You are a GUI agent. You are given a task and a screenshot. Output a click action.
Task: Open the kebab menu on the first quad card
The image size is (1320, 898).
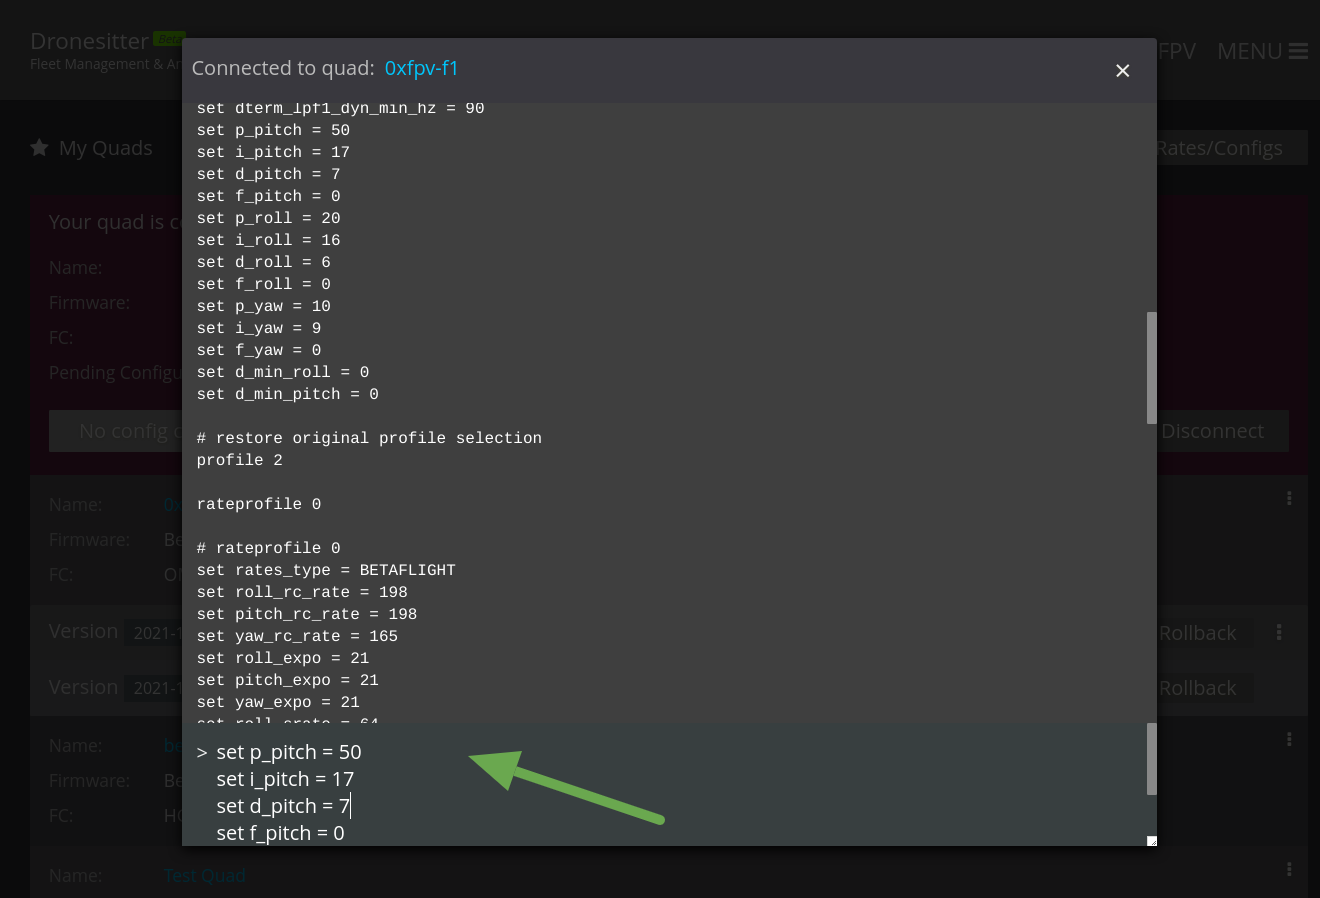[x=1289, y=497]
